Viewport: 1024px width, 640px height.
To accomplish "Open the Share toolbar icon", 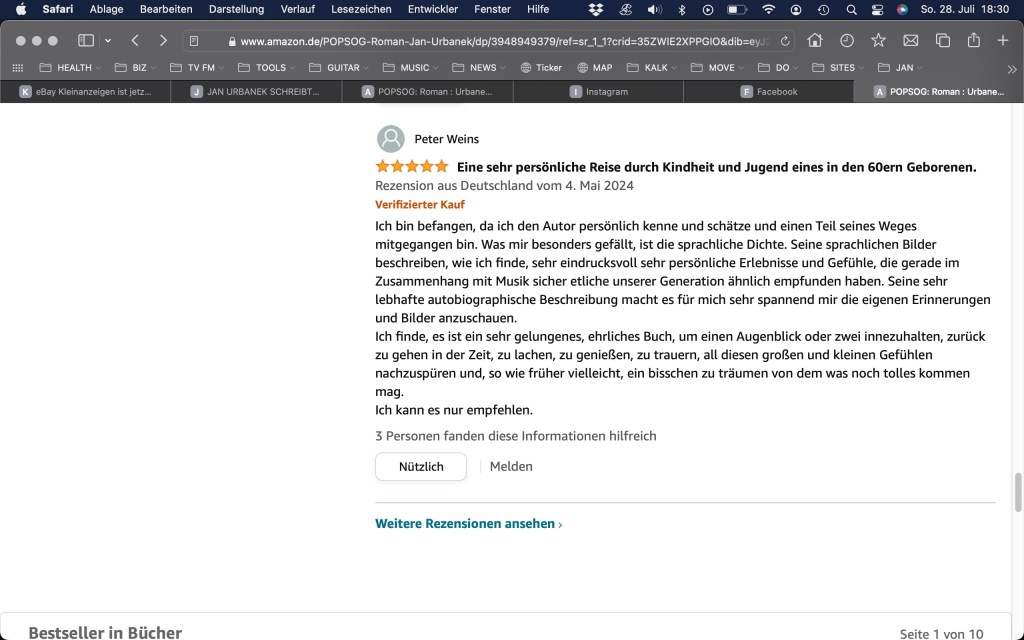I will coord(974,41).
